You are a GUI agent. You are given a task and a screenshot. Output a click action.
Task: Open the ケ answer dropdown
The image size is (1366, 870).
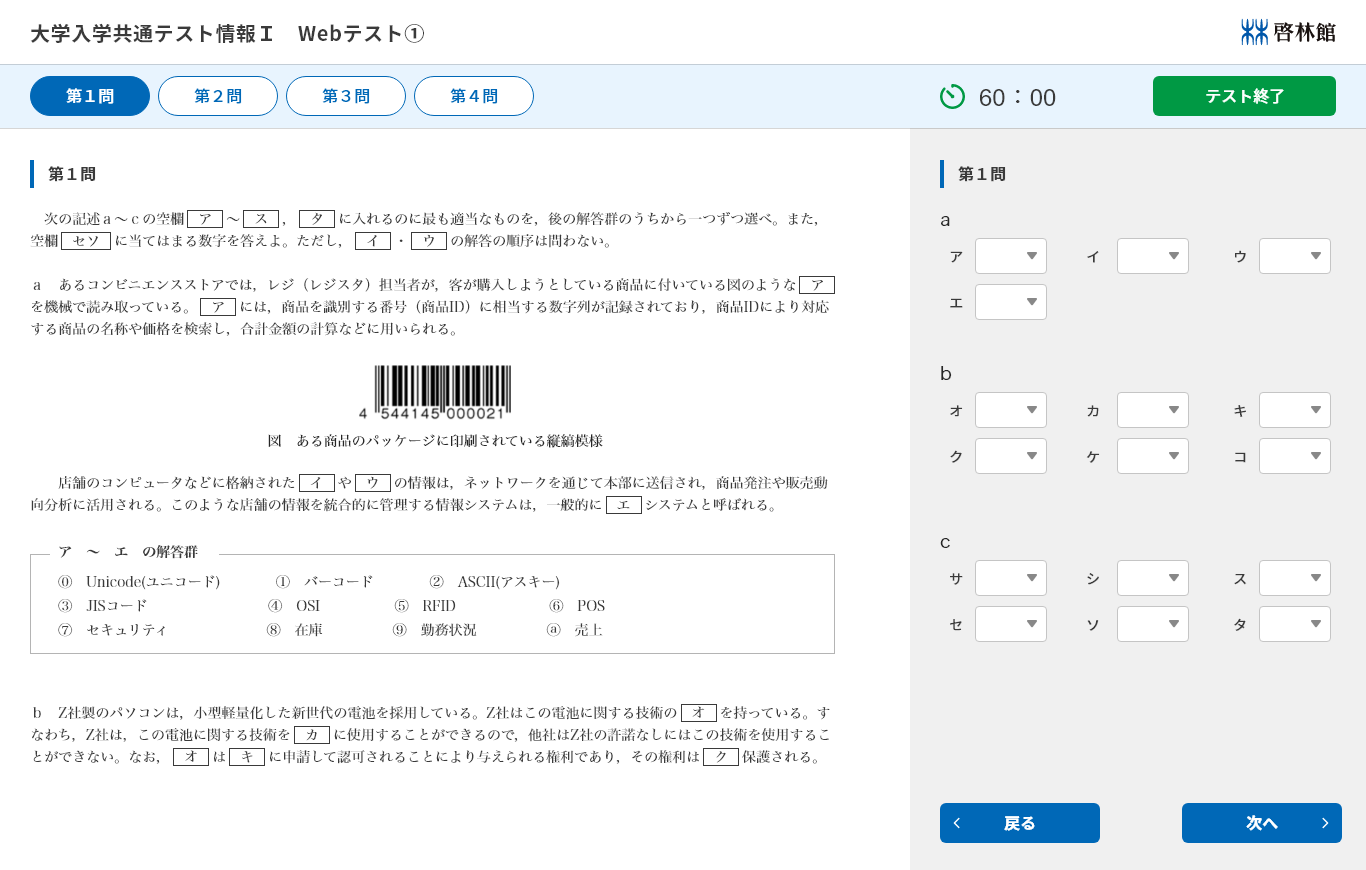point(1152,456)
